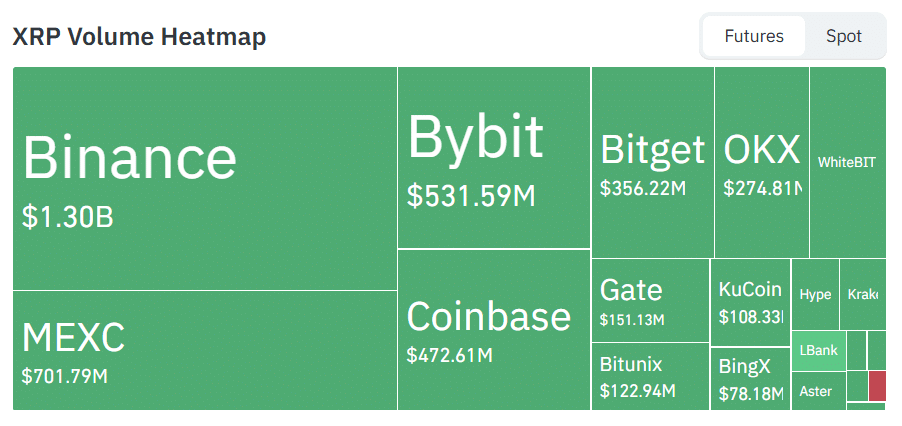
Task: Select the MEXC $701.79M tile
Action: 204,350
